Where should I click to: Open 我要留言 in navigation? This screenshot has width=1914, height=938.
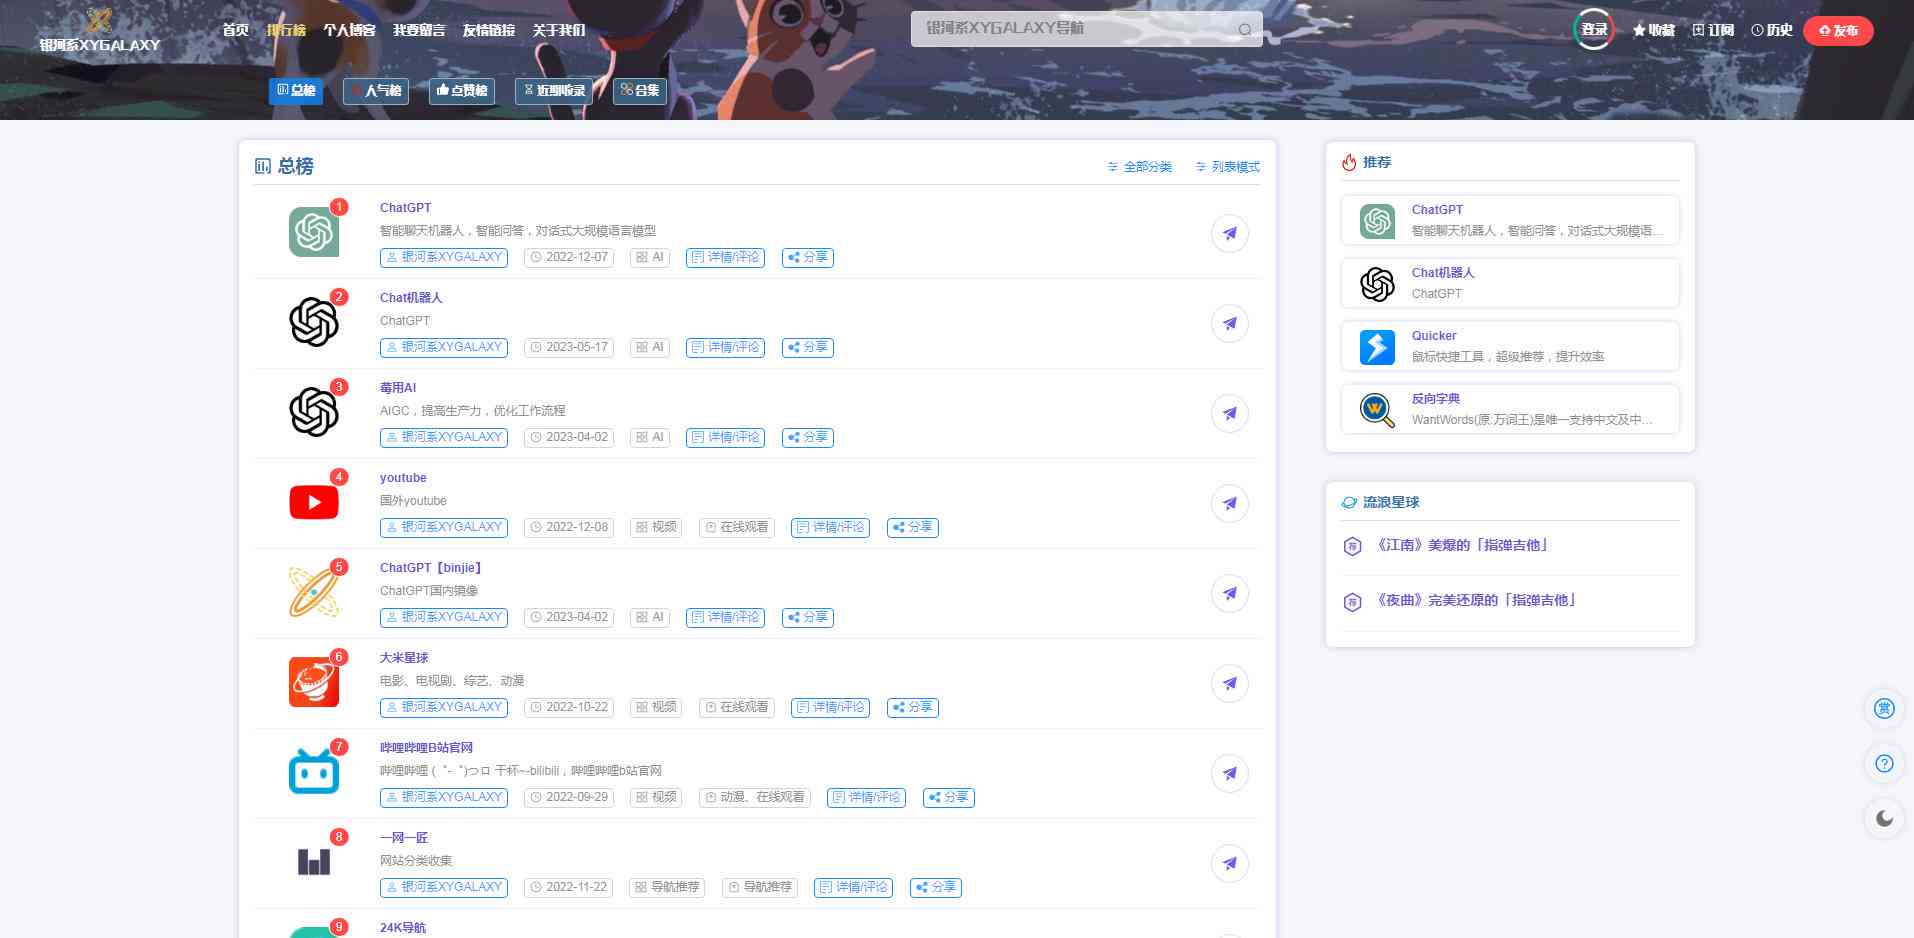point(419,30)
